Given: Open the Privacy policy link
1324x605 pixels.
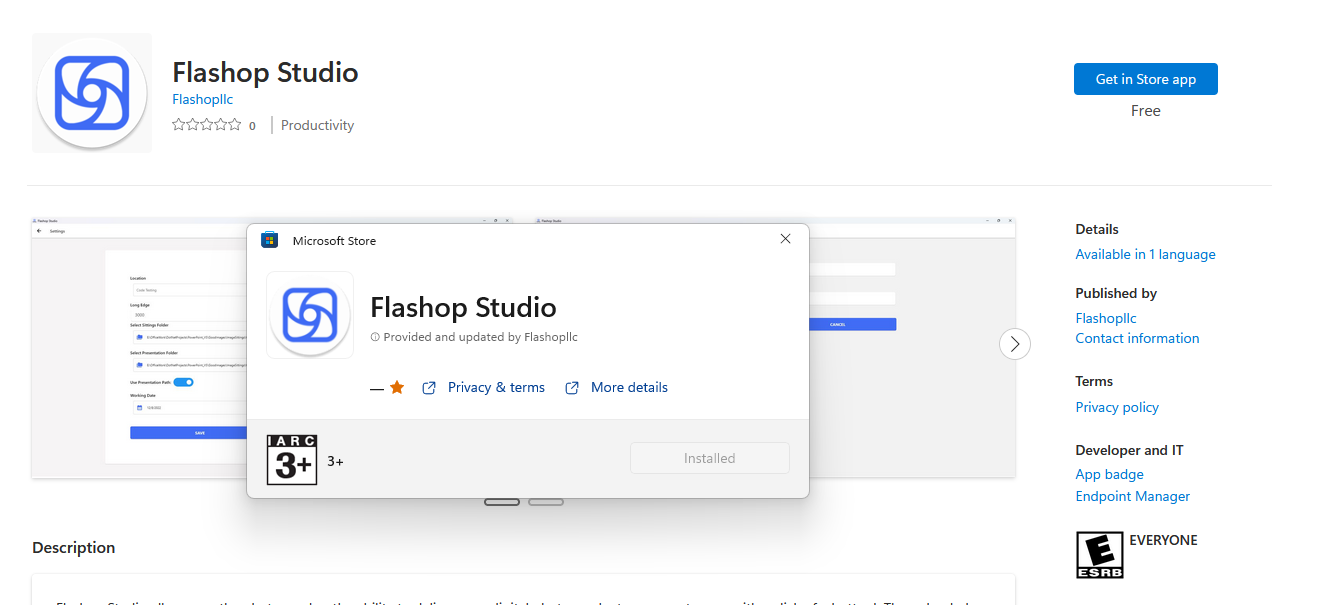Looking at the screenshot, I should [x=1117, y=407].
